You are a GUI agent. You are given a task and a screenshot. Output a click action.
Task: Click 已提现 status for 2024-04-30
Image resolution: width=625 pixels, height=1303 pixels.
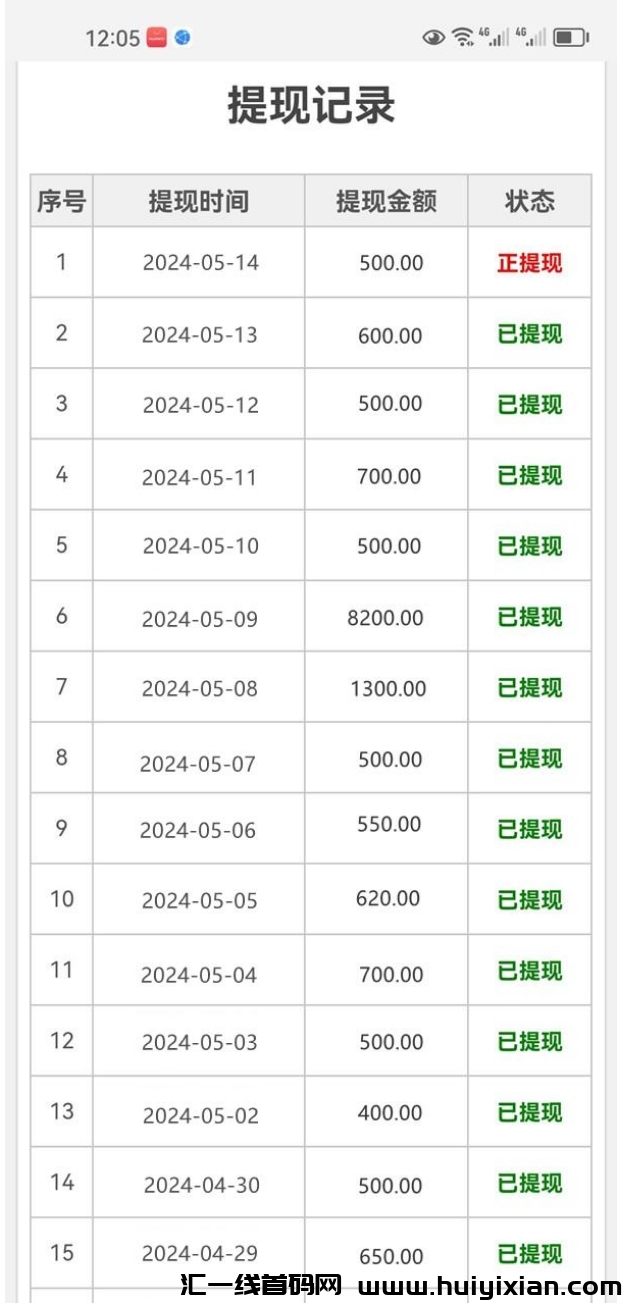[529, 1184]
